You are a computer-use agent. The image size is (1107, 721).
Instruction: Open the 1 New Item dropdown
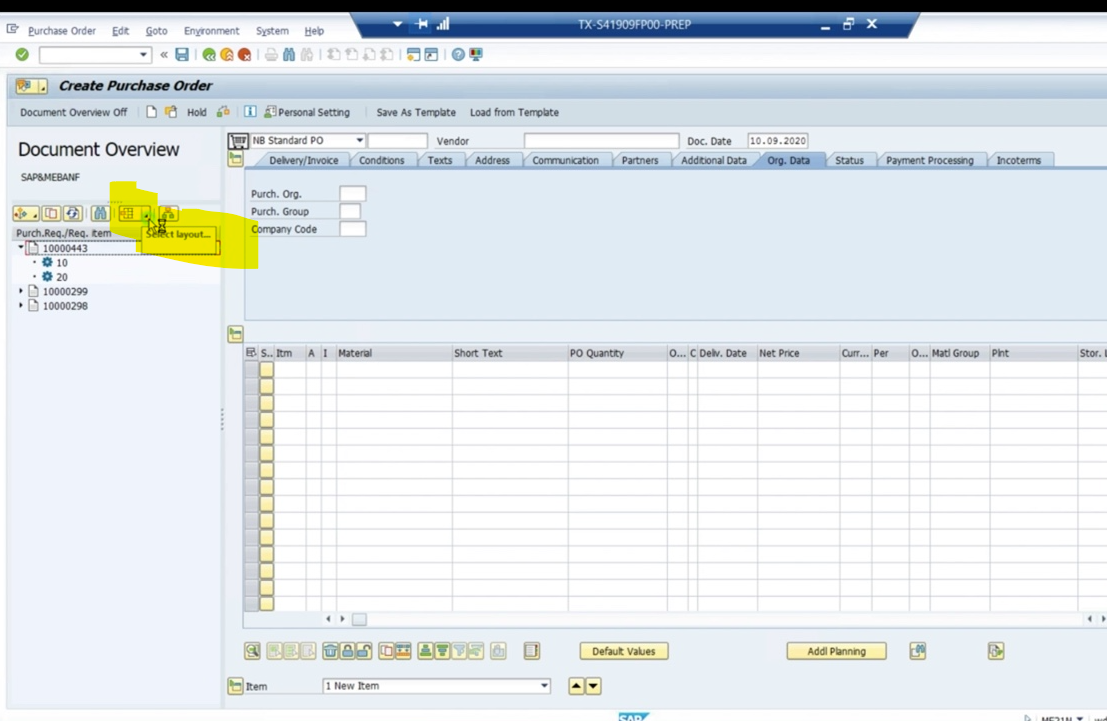point(544,686)
